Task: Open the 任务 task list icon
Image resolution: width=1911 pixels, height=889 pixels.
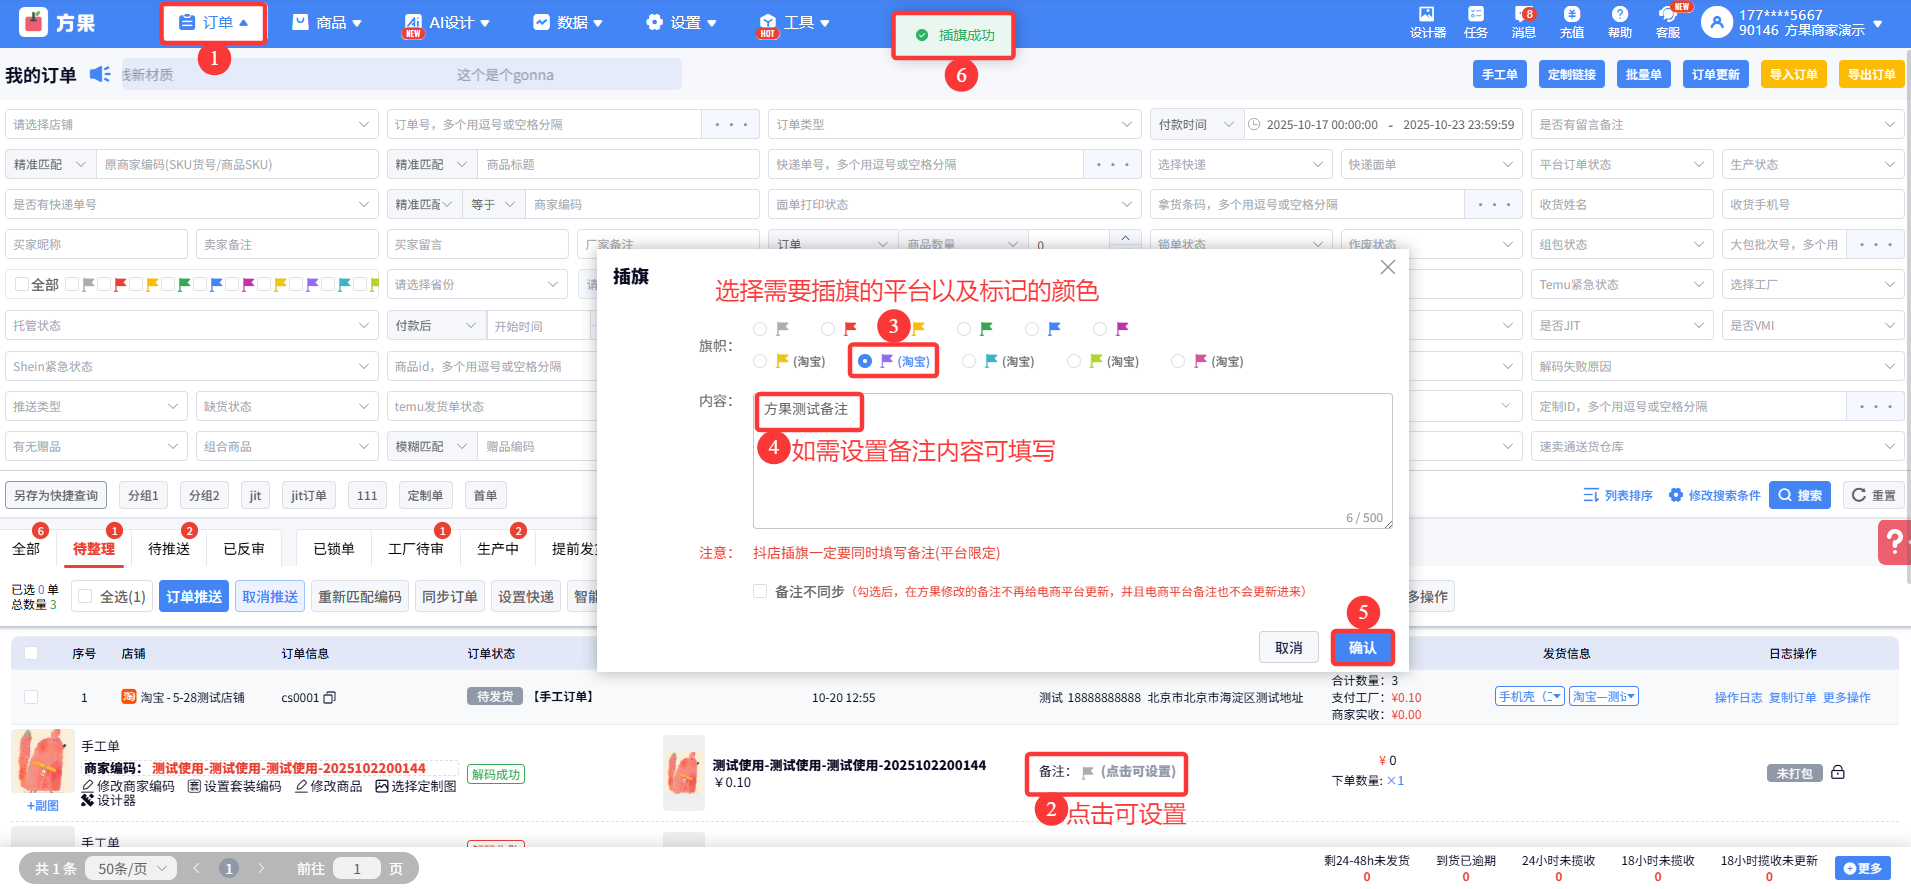Action: (x=1475, y=14)
